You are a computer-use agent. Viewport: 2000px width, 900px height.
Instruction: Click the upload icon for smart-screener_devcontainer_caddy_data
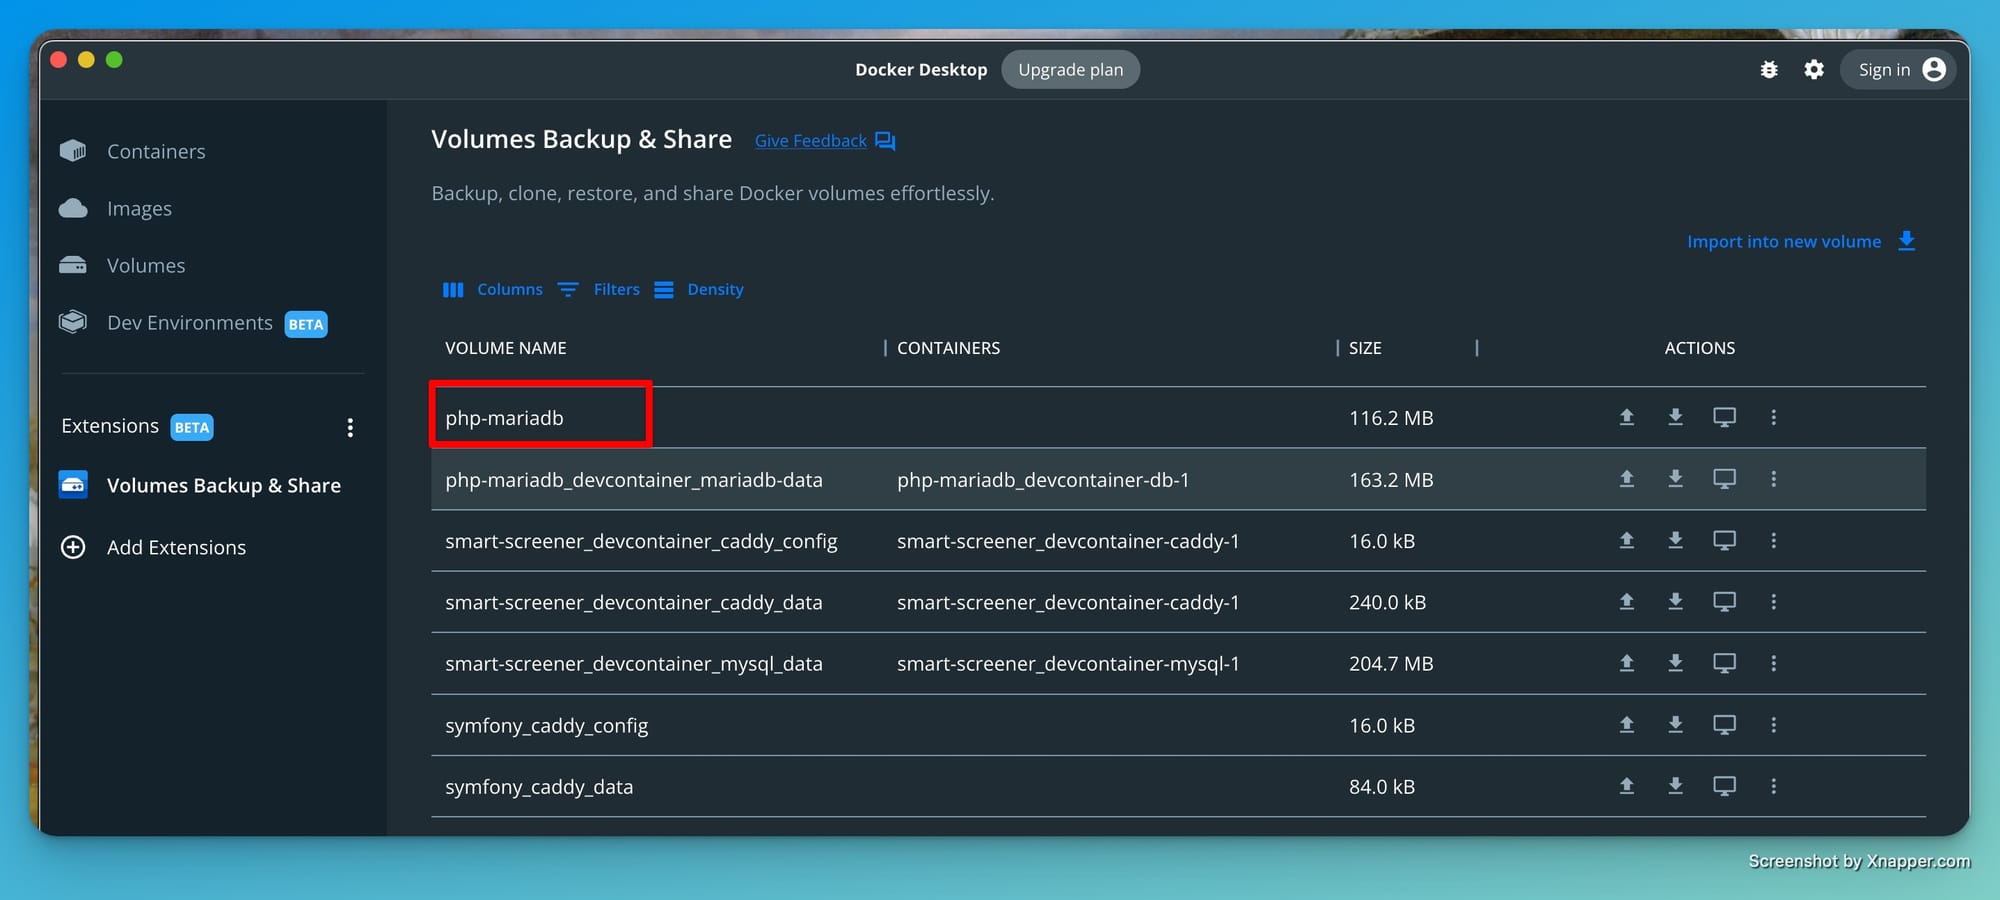pos(1627,601)
